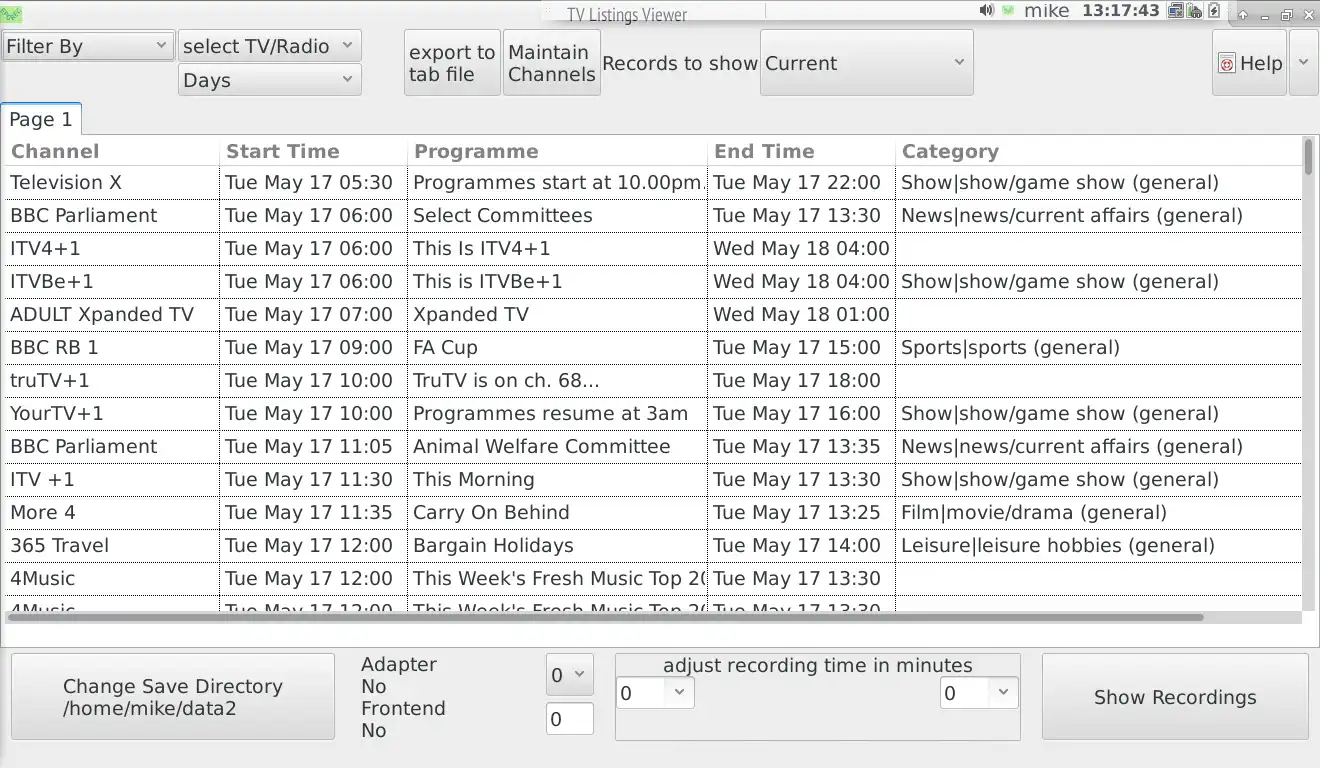1320x768 pixels.
Task: Click Show Recordings button
Action: point(1175,697)
